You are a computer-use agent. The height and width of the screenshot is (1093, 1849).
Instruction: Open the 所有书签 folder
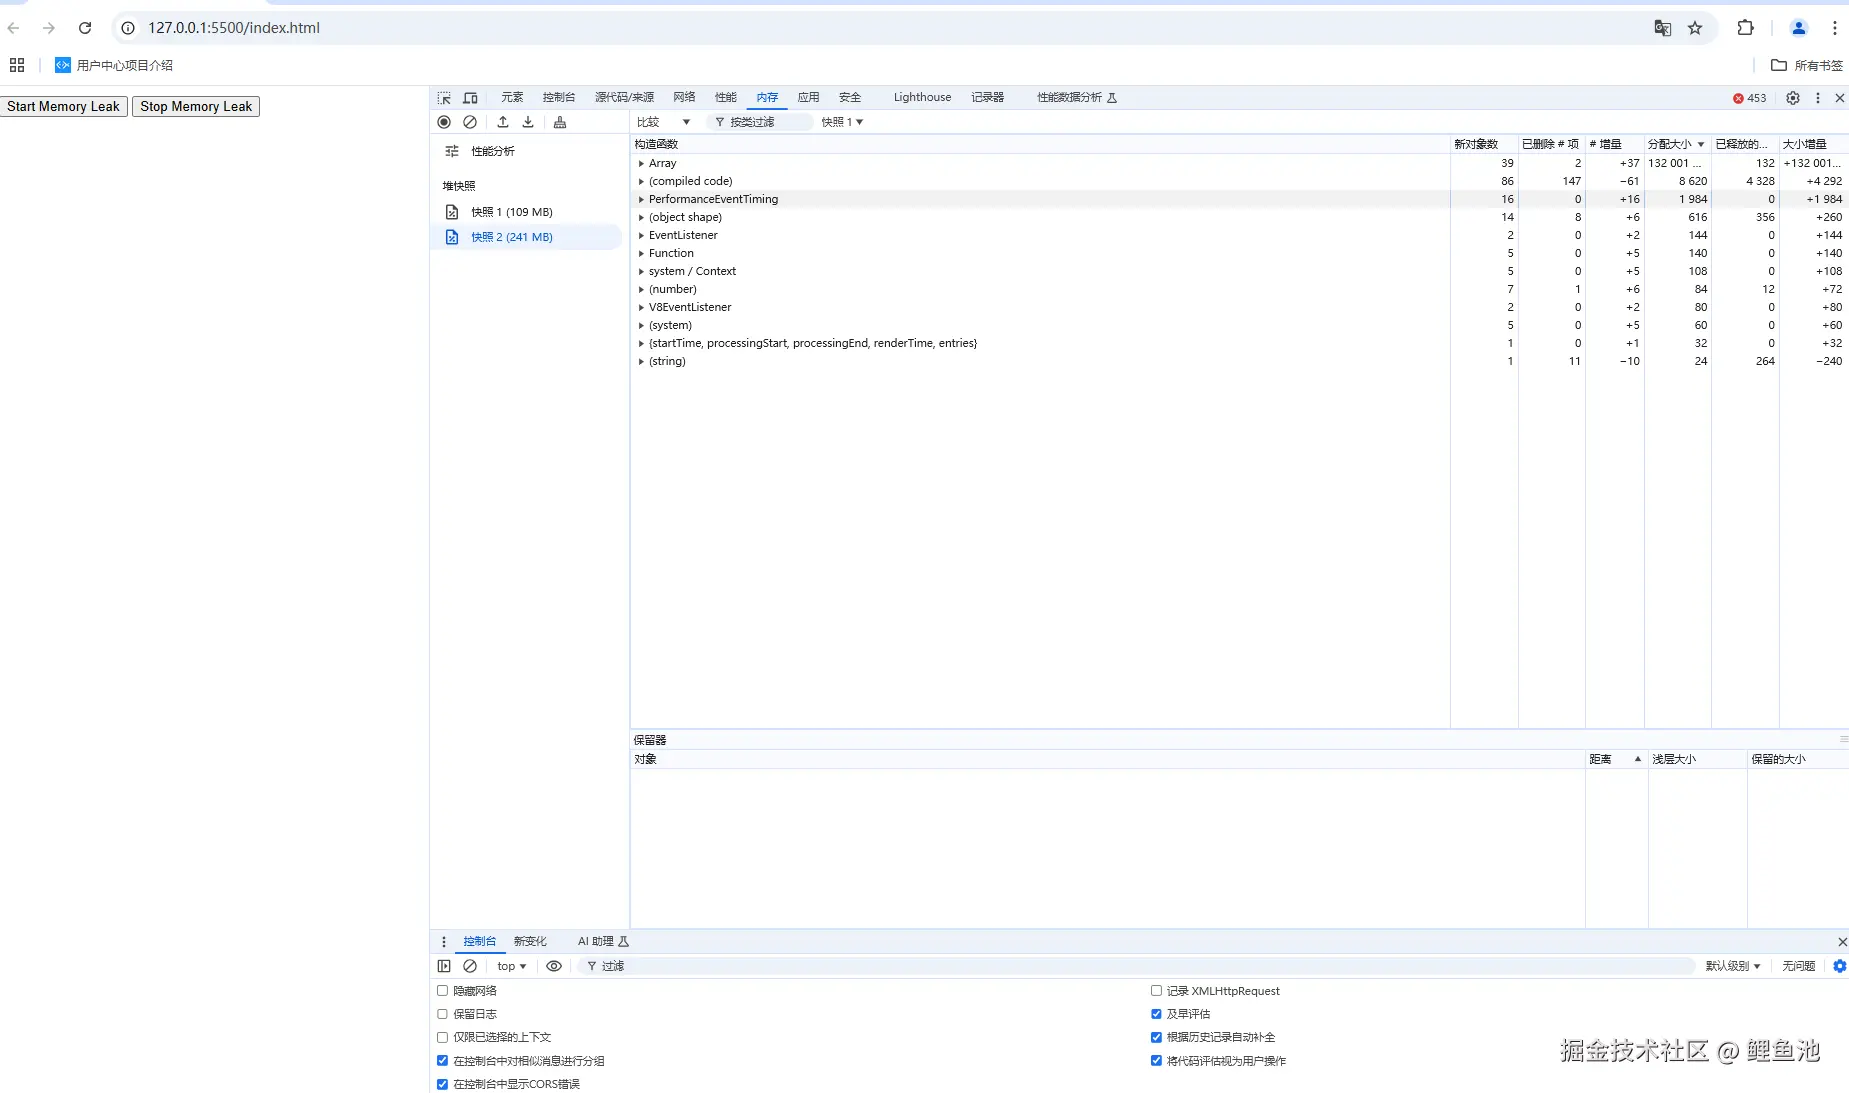click(1807, 65)
